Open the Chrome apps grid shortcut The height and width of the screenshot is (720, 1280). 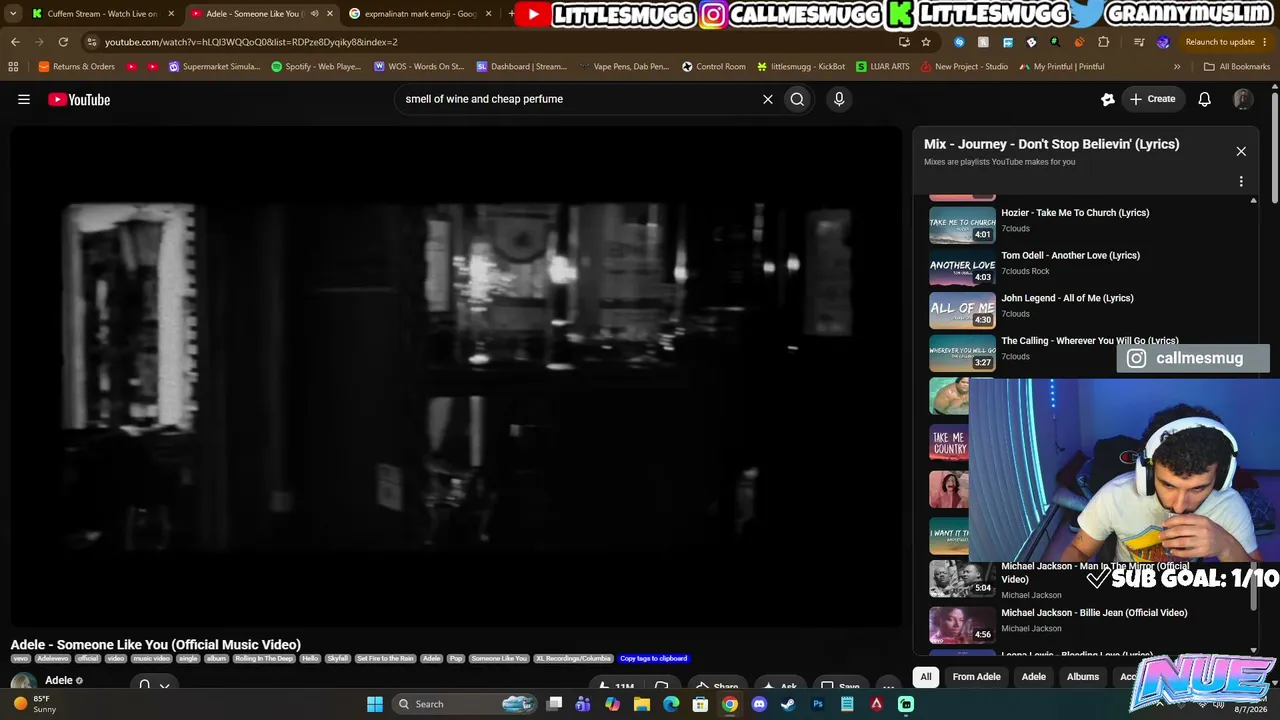click(x=13, y=67)
